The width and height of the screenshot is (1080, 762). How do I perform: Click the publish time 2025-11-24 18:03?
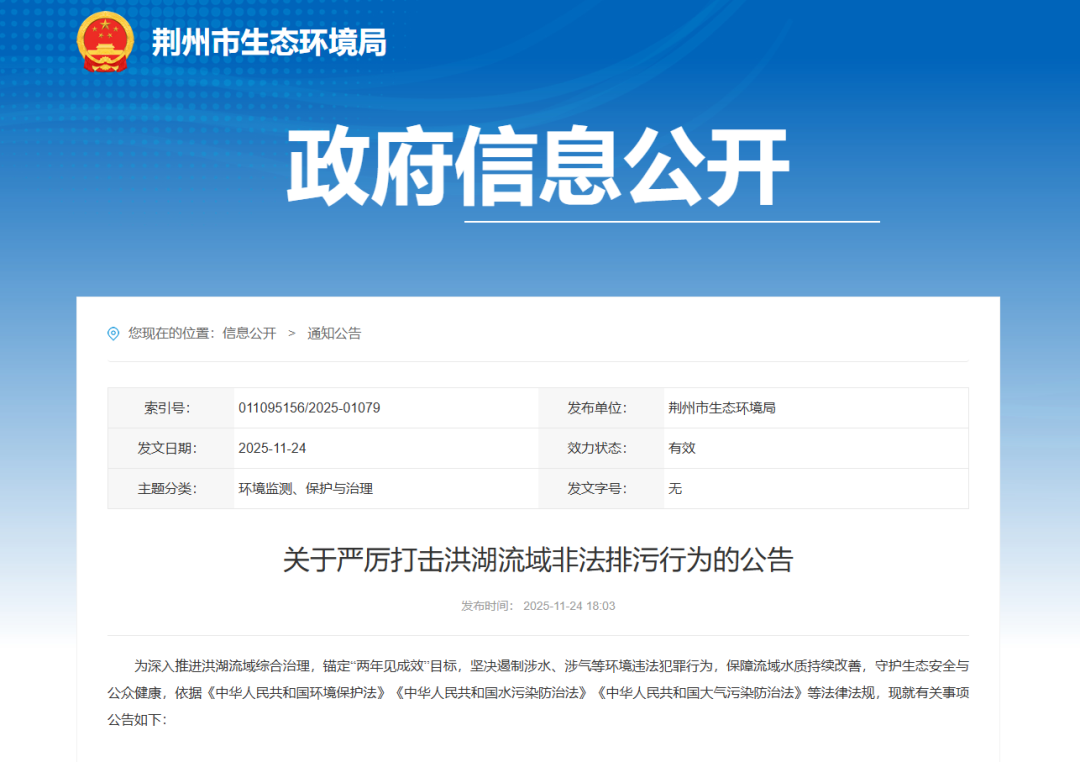[569, 606]
